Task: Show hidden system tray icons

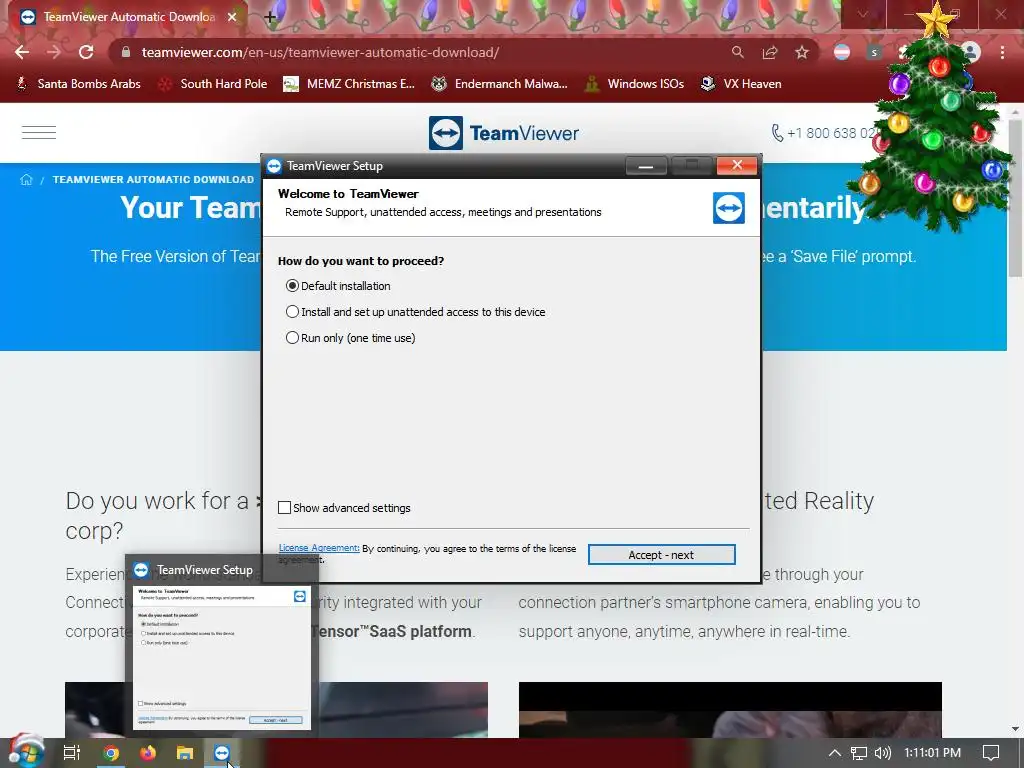Action: (835, 753)
